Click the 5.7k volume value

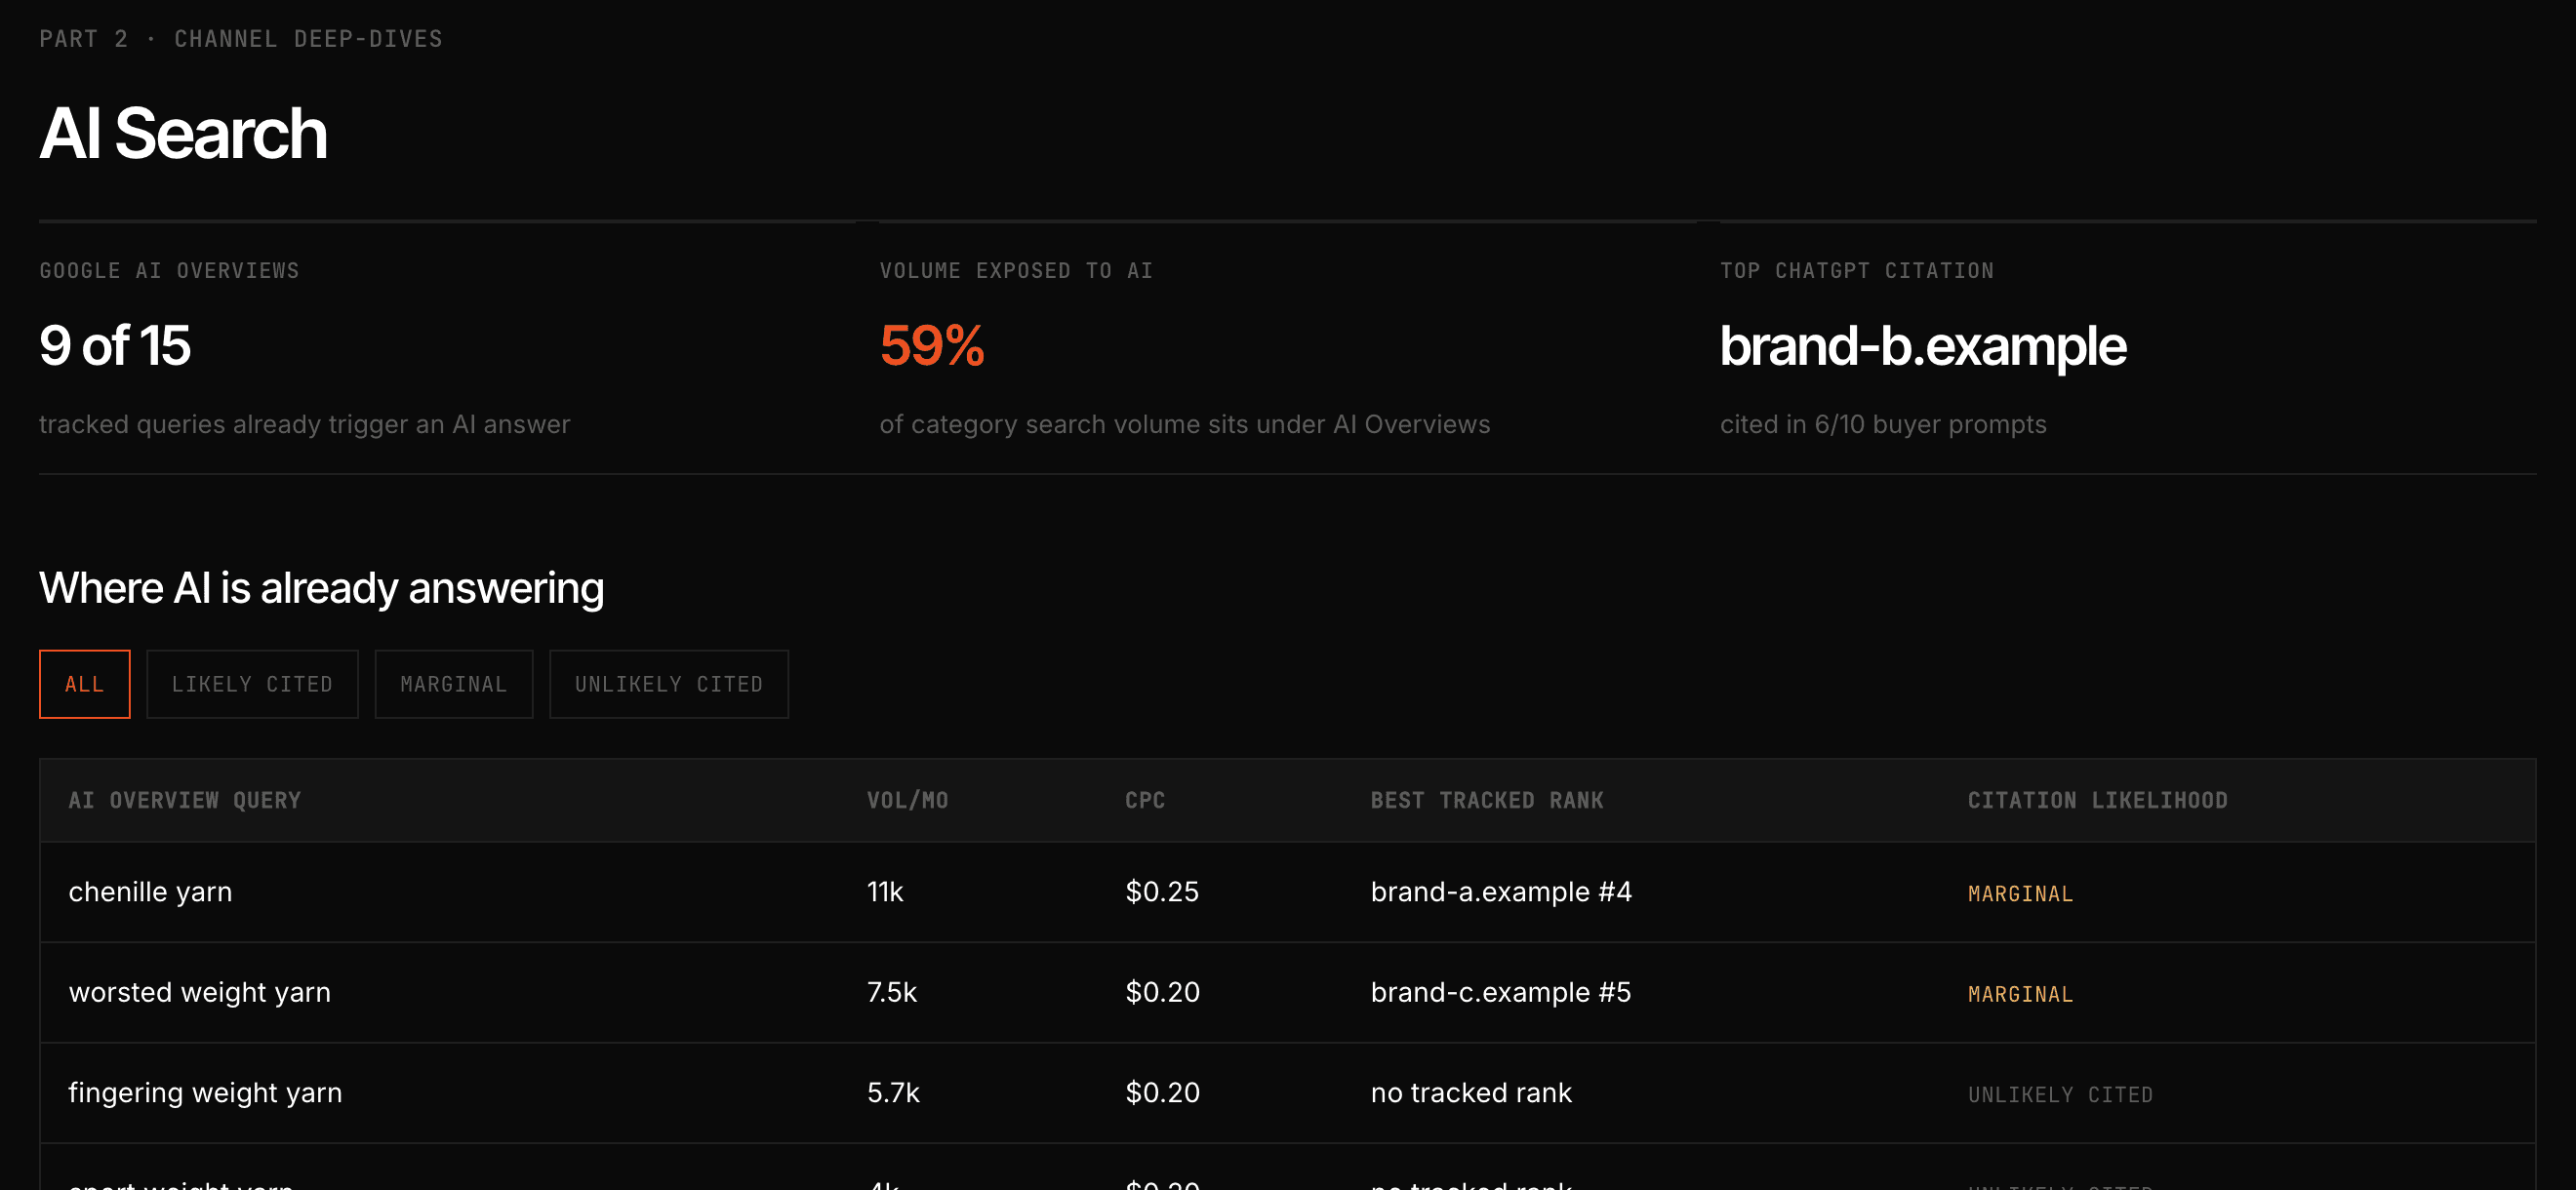point(893,1092)
